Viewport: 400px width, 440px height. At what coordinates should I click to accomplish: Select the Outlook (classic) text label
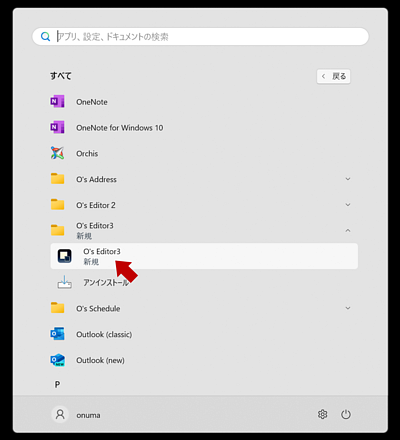point(104,334)
